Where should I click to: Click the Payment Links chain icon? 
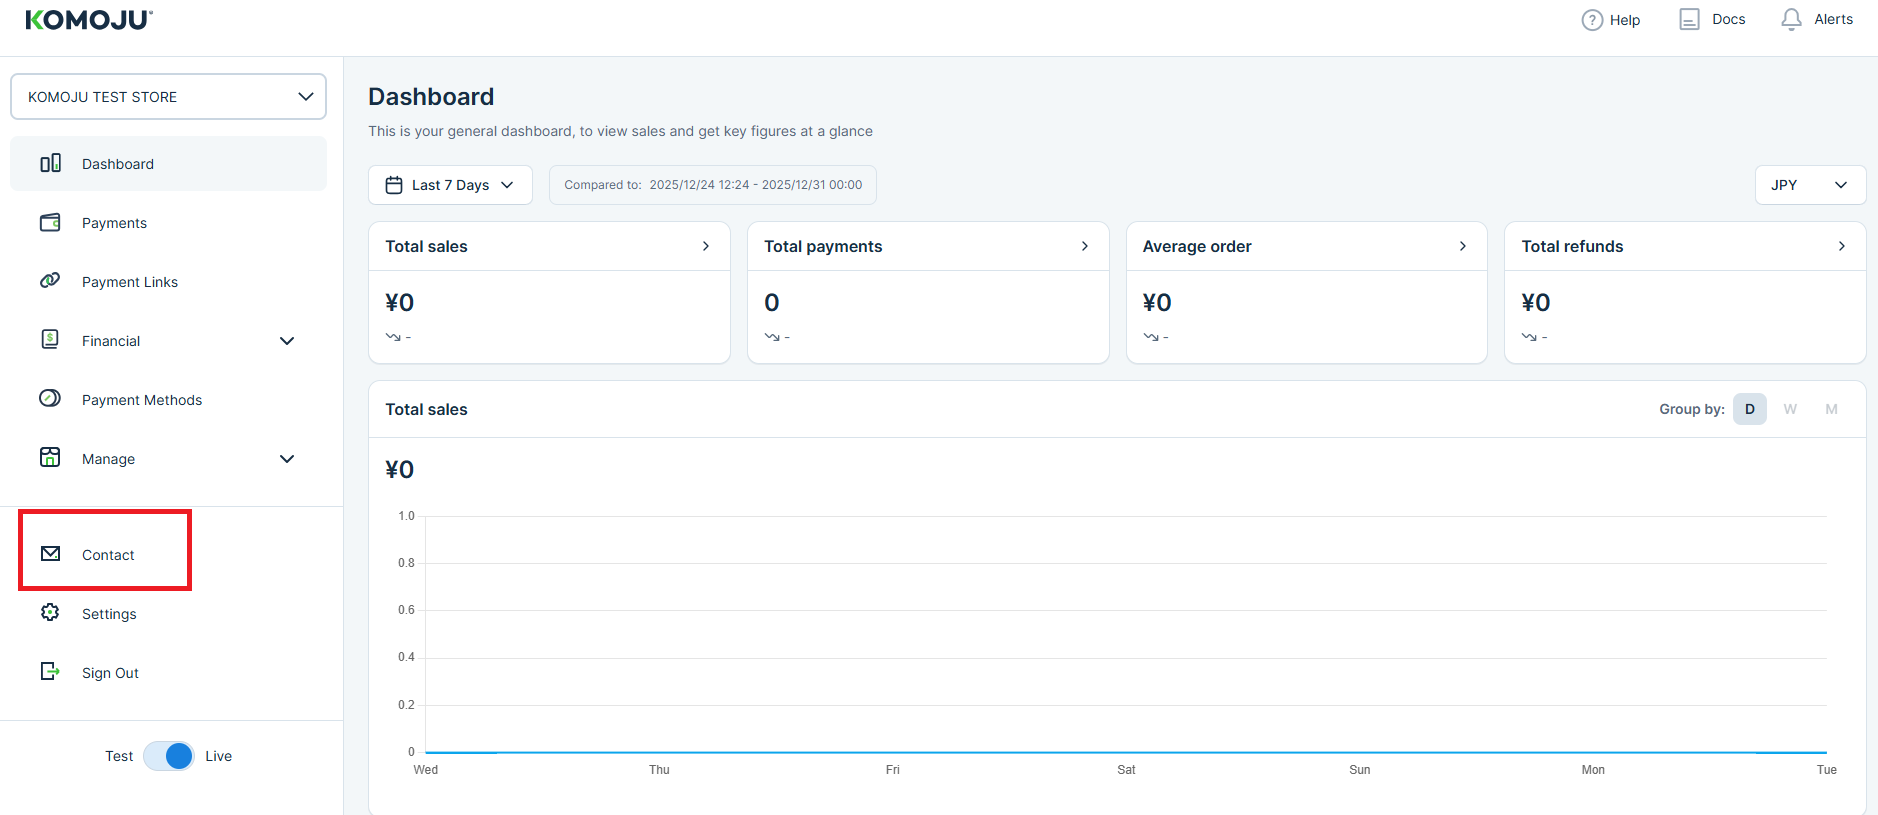tap(50, 280)
